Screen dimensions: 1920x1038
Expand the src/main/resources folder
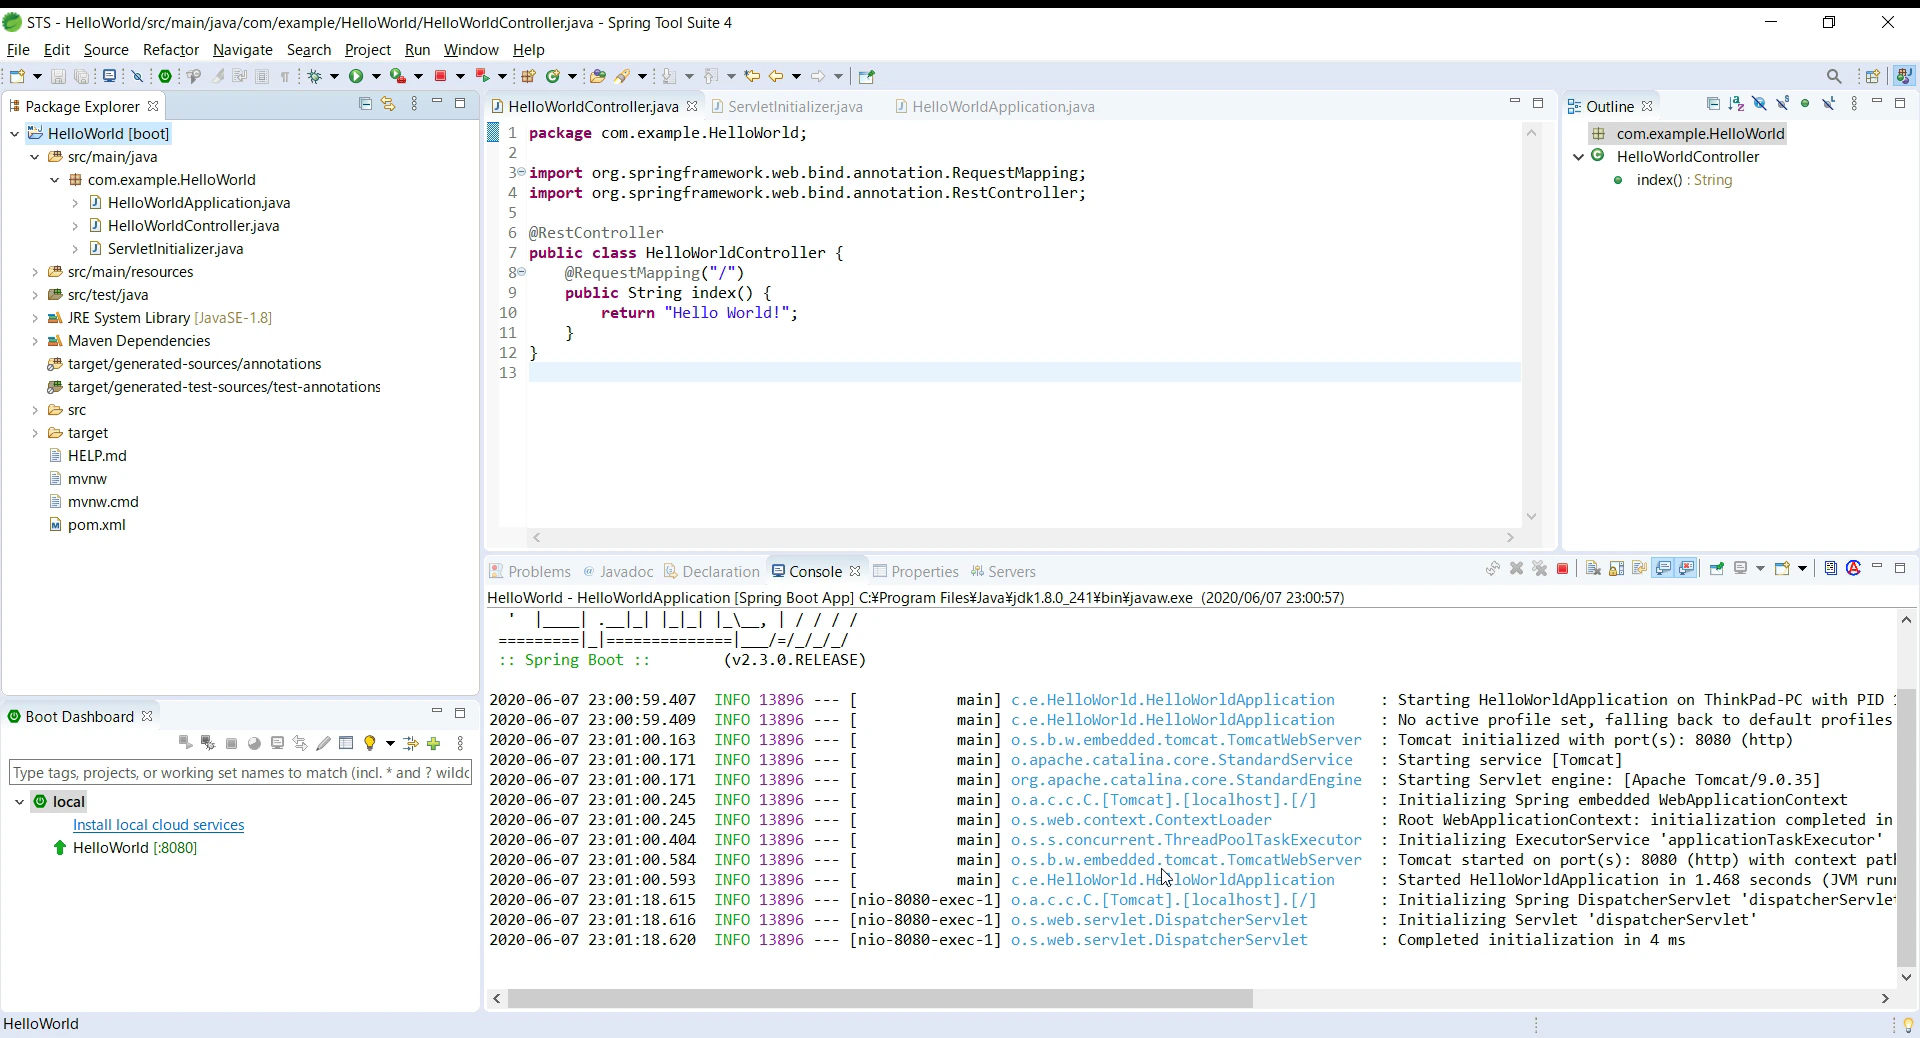(x=35, y=272)
